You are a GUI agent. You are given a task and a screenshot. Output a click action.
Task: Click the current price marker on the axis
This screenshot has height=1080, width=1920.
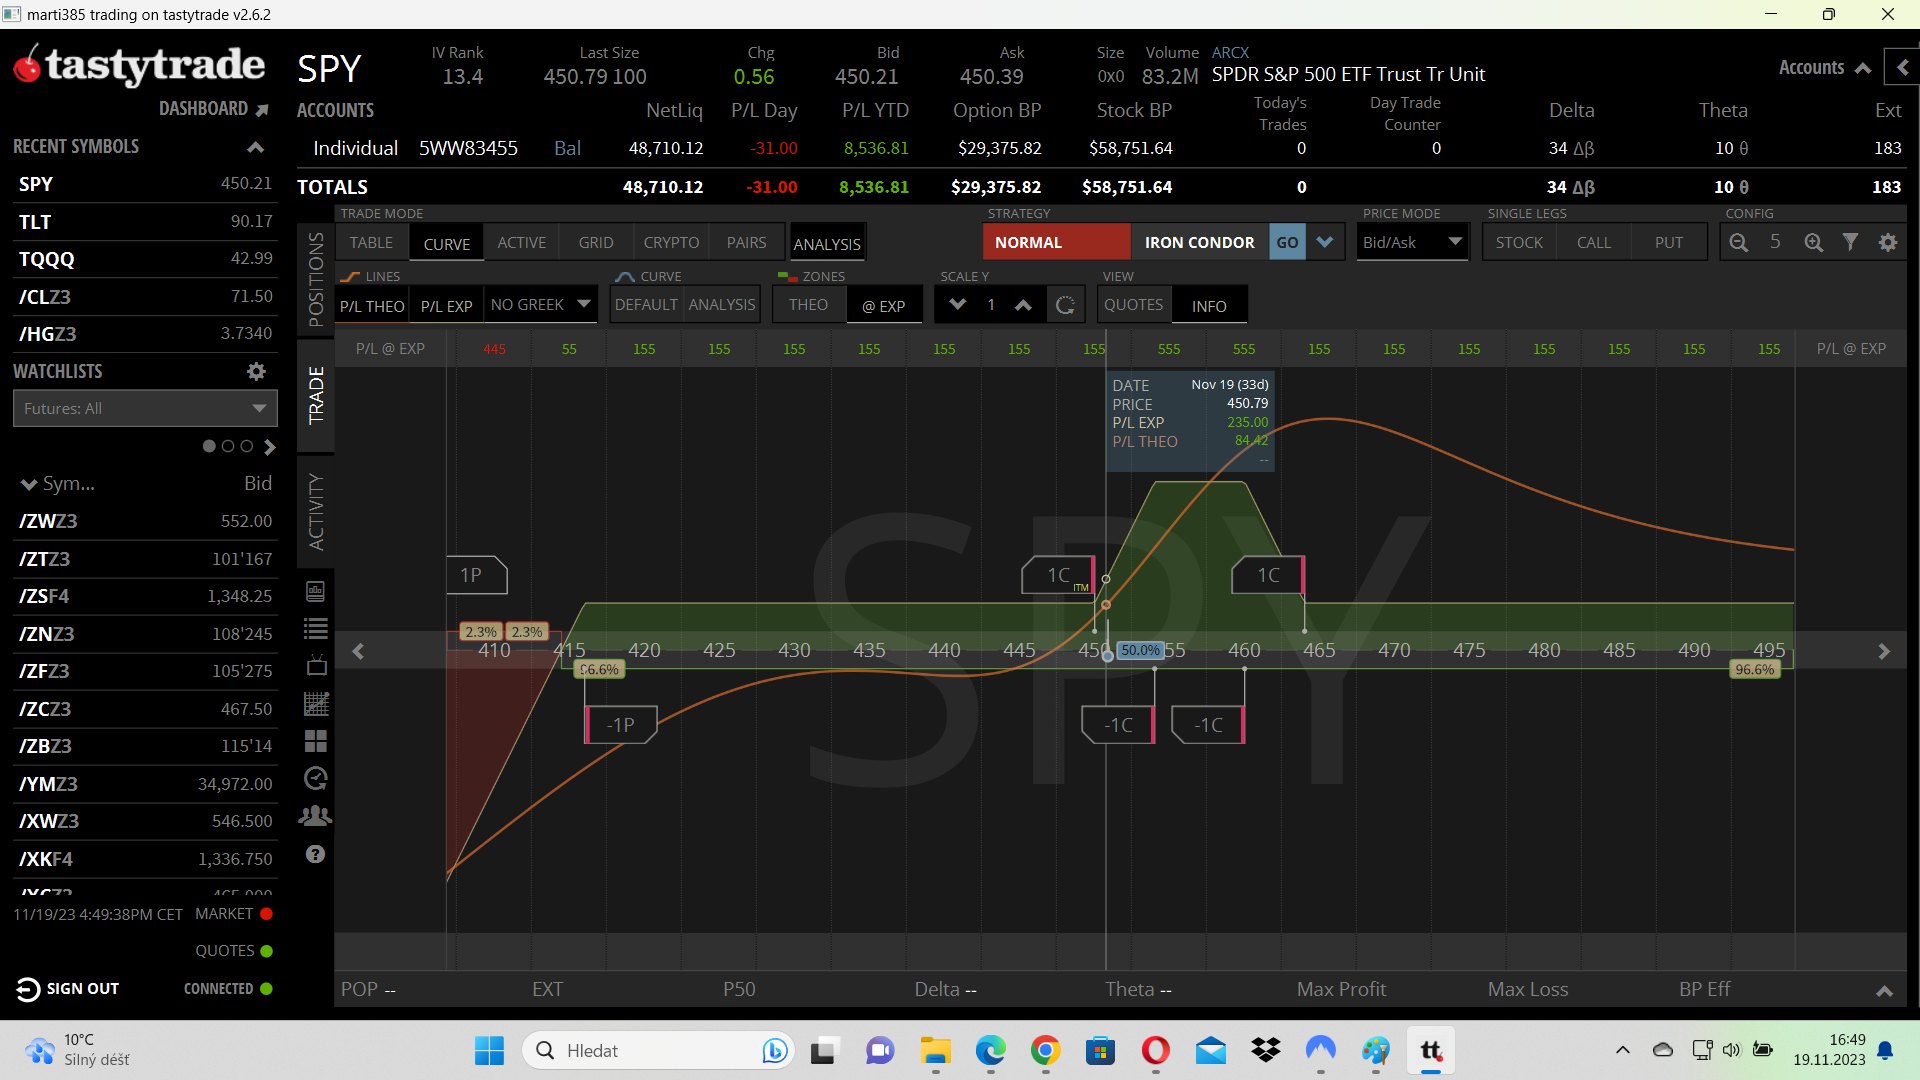click(1107, 656)
